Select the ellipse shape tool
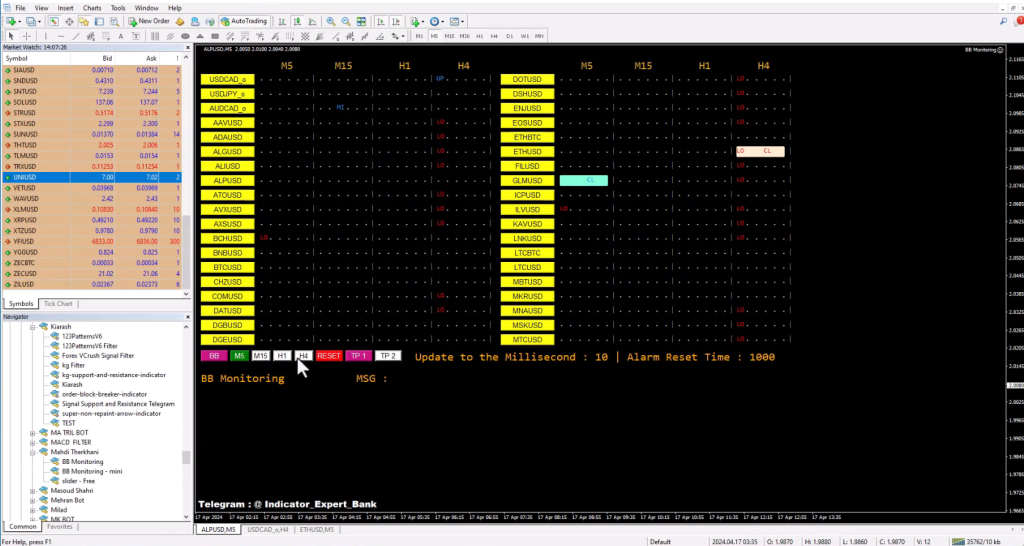The image size is (1024, 546). [x=185, y=36]
